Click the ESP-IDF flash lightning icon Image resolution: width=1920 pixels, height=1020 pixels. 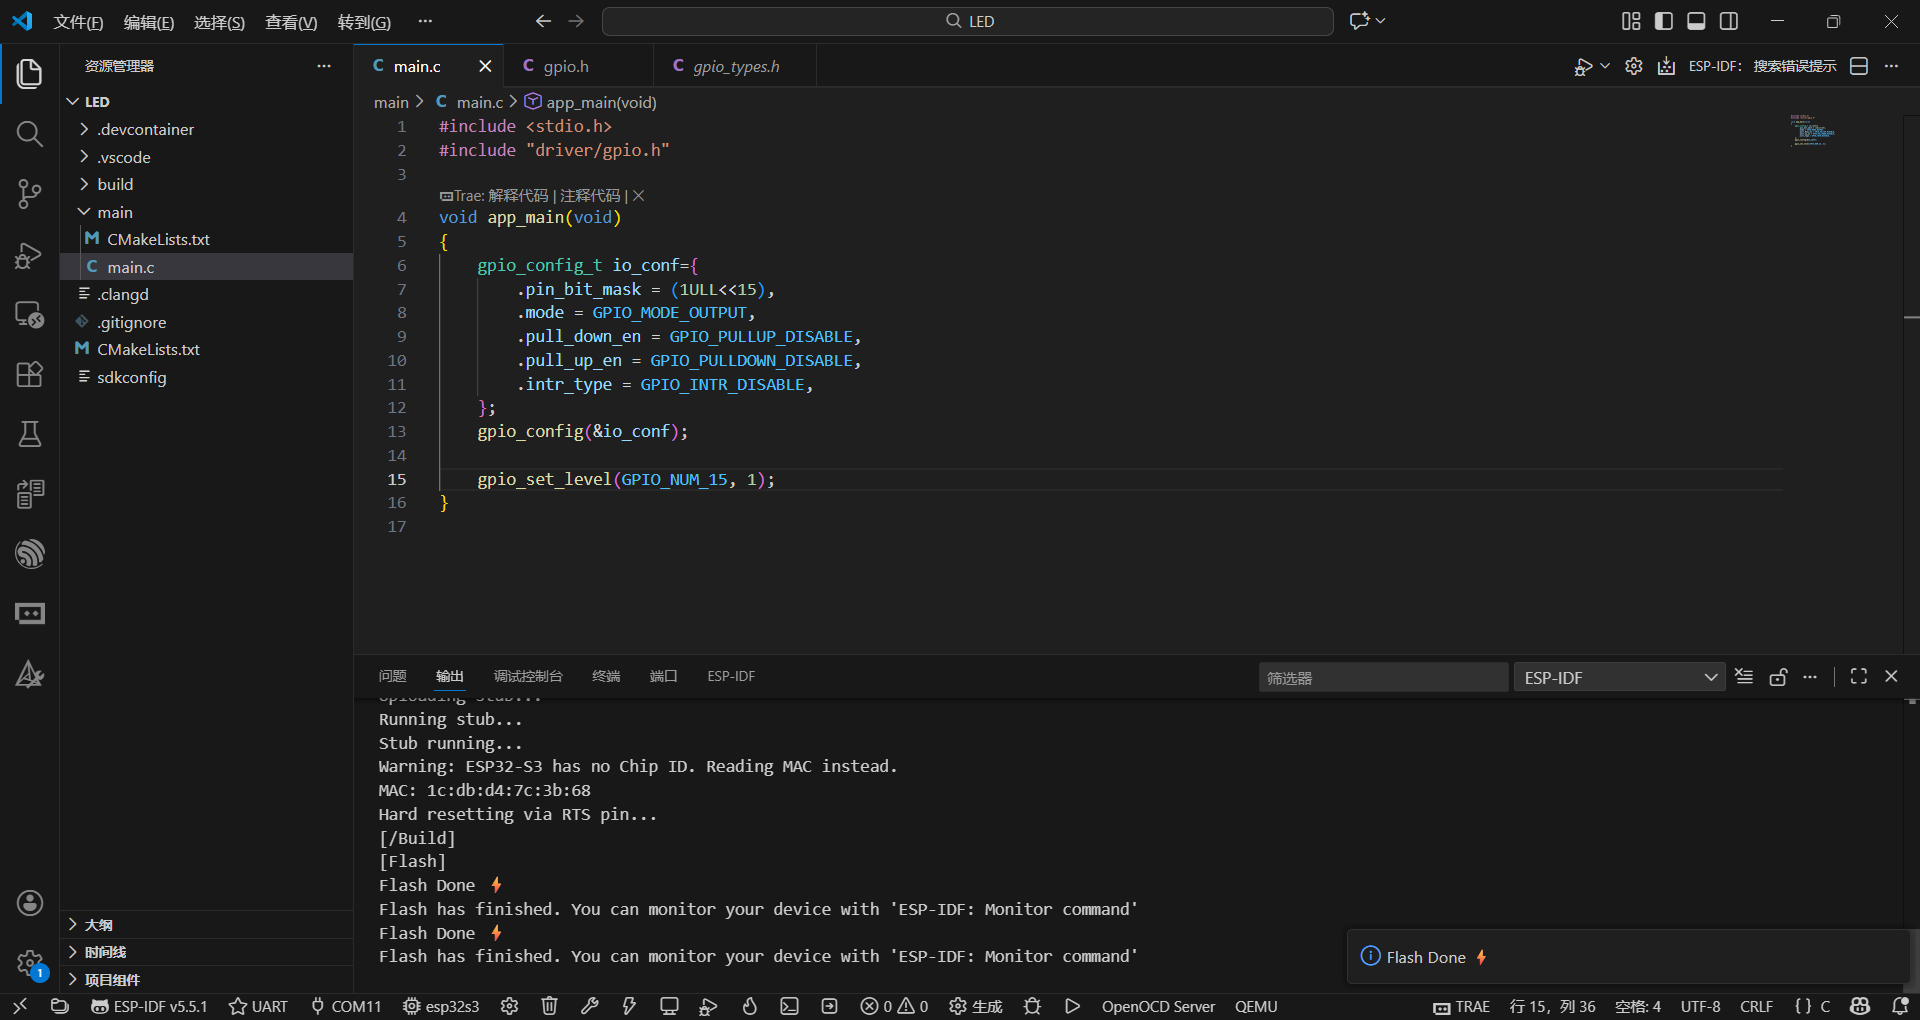coord(629,1006)
